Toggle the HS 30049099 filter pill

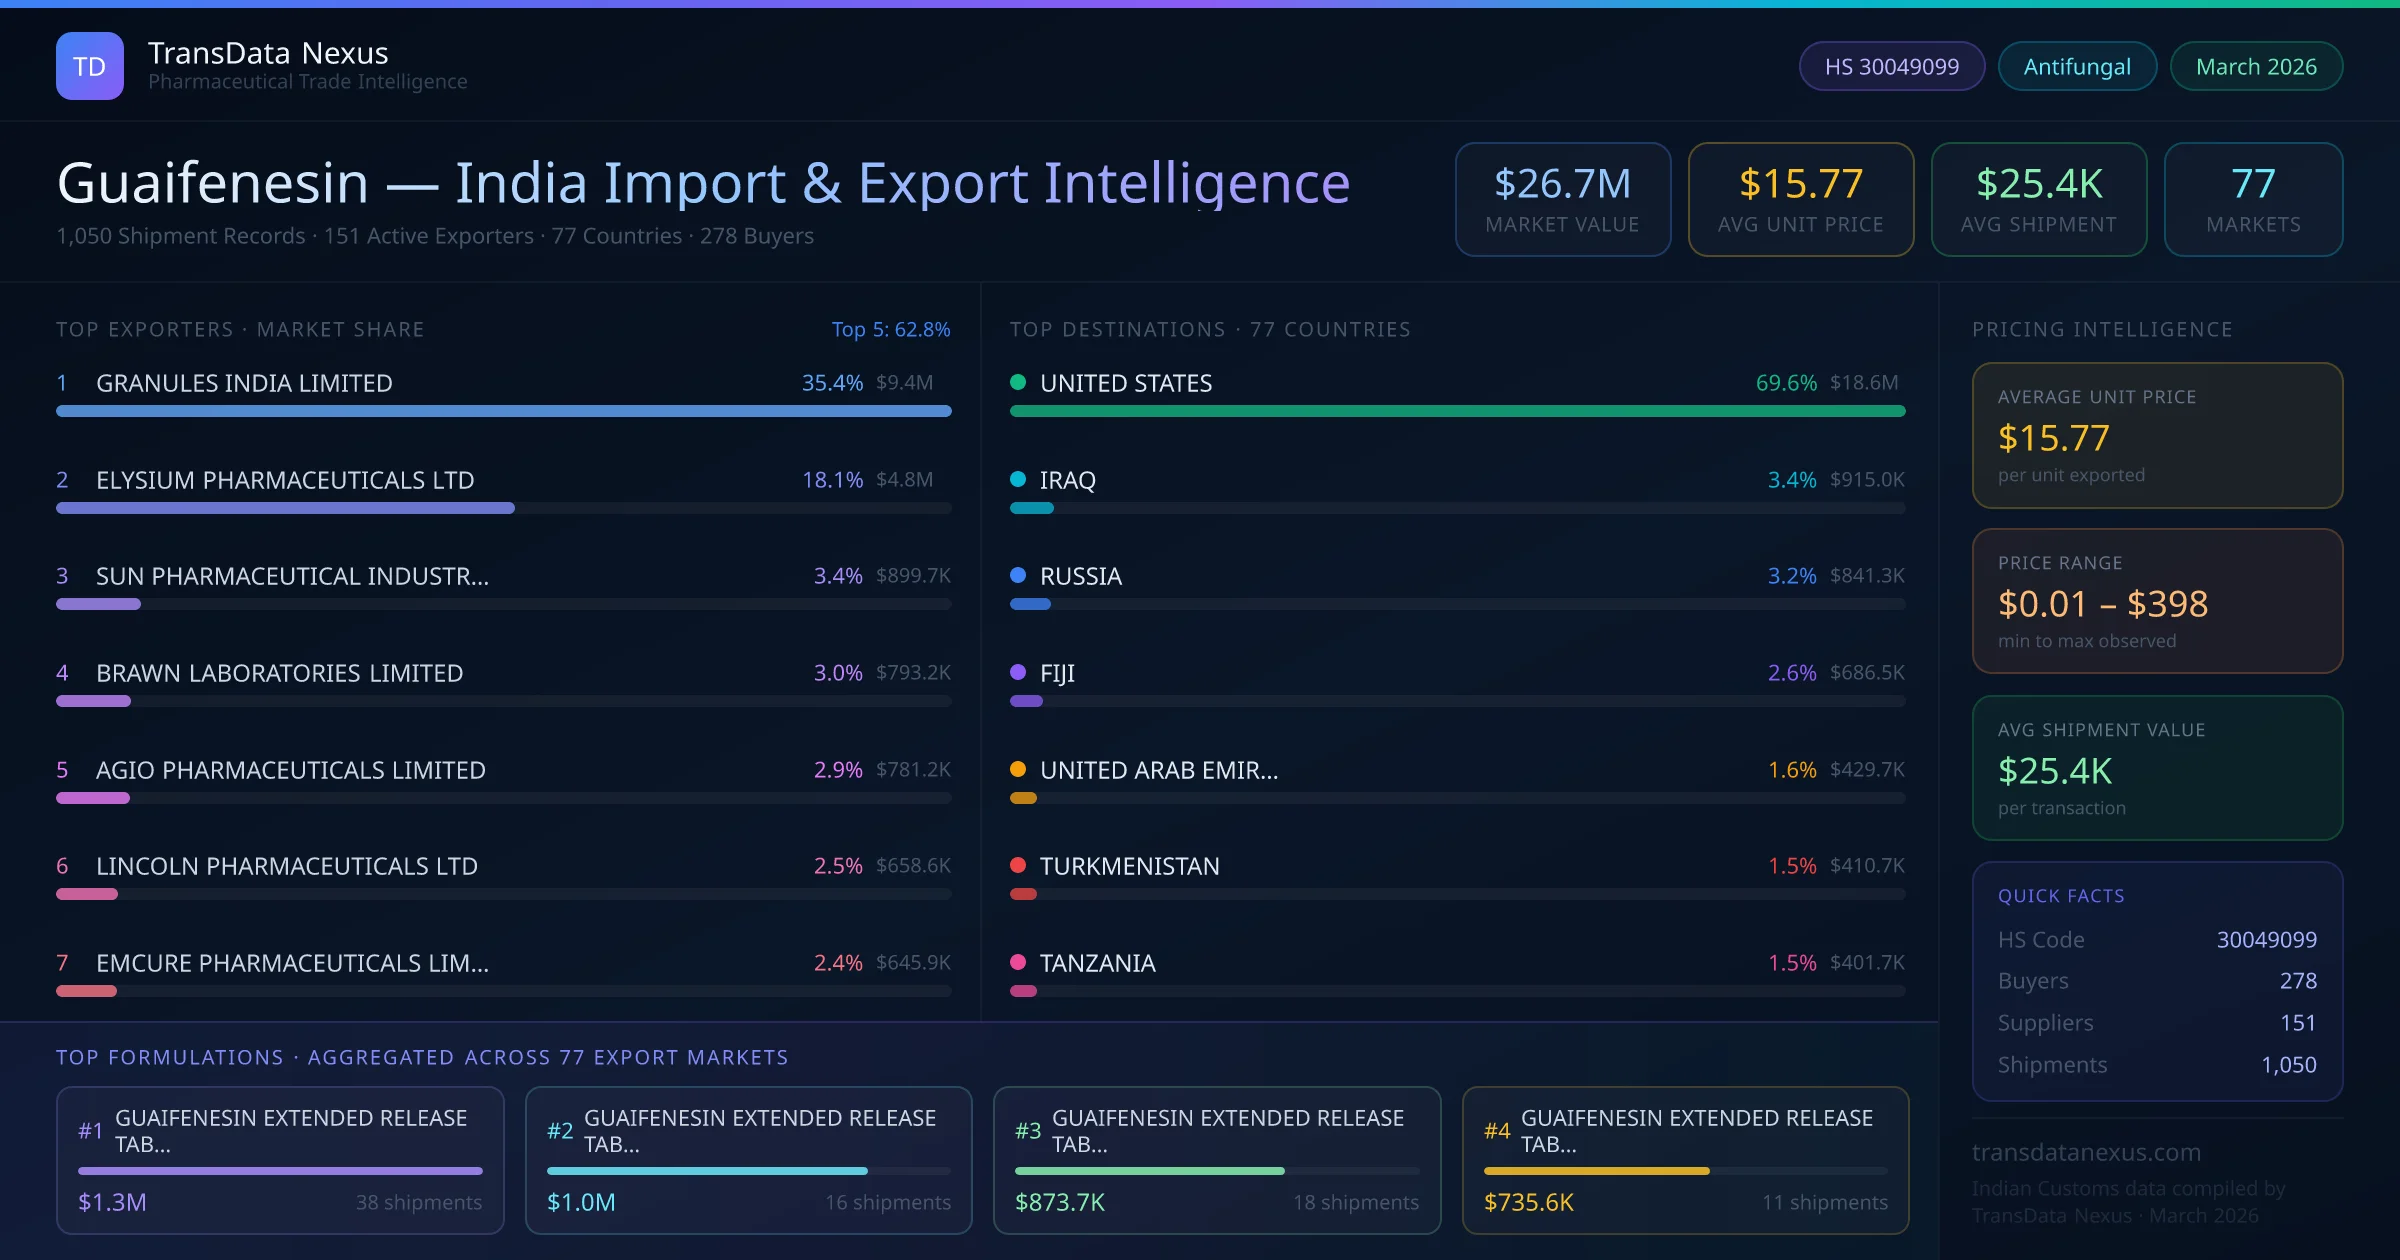click(x=1891, y=66)
